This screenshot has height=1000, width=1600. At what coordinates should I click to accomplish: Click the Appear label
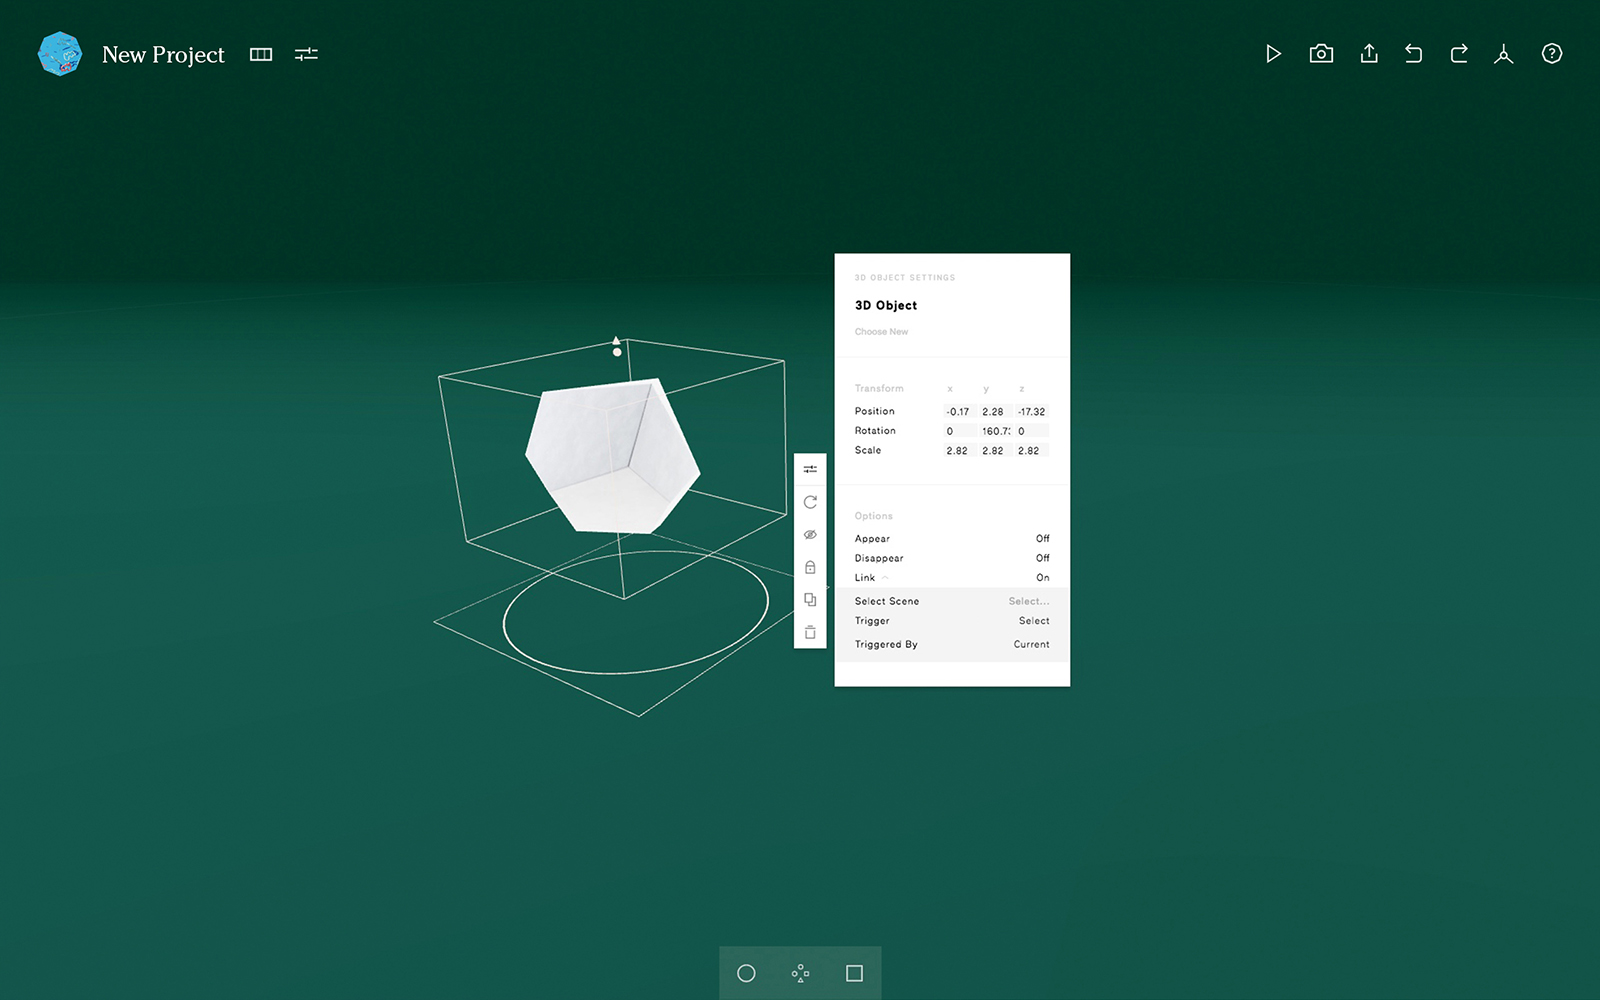click(x=872, y=538)
